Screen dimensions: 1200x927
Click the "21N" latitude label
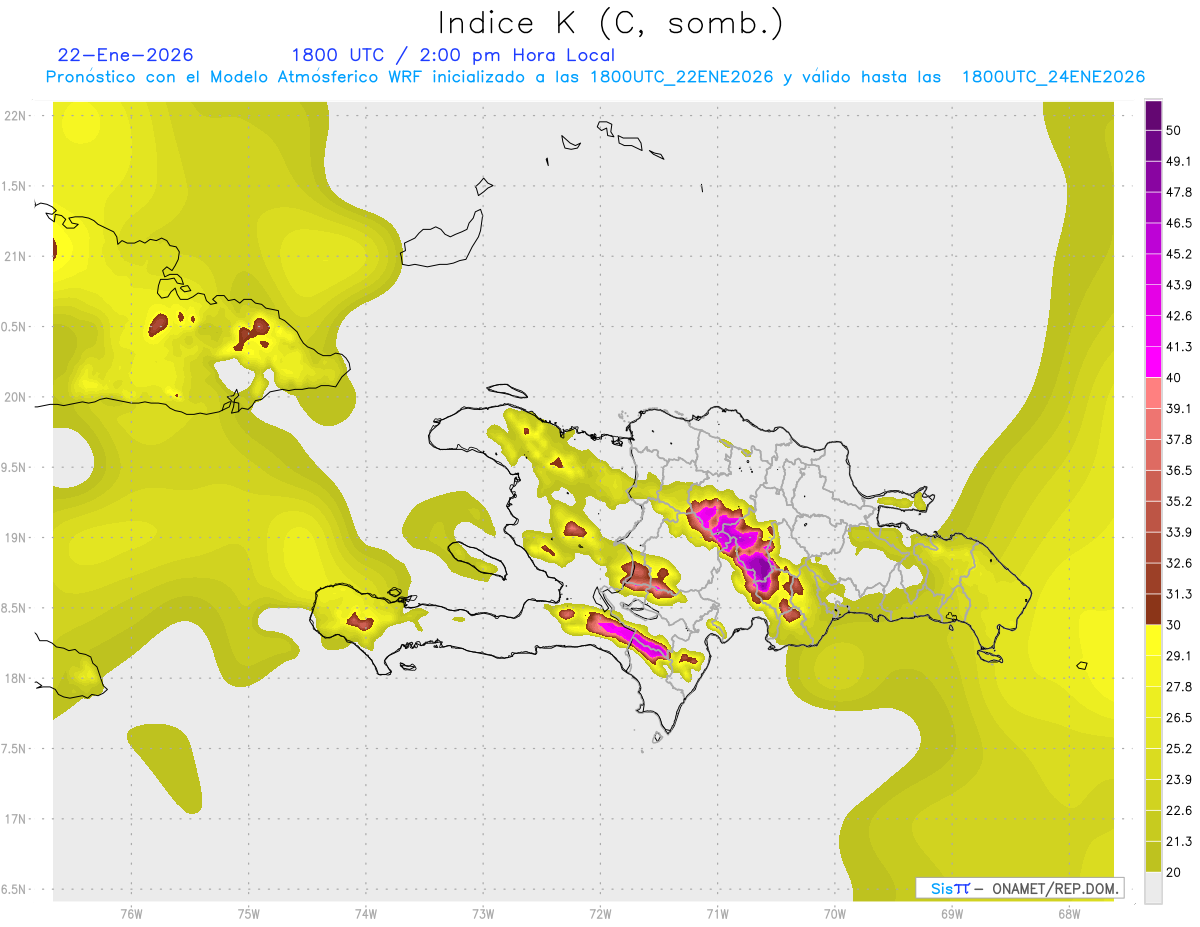coord(14,256)
